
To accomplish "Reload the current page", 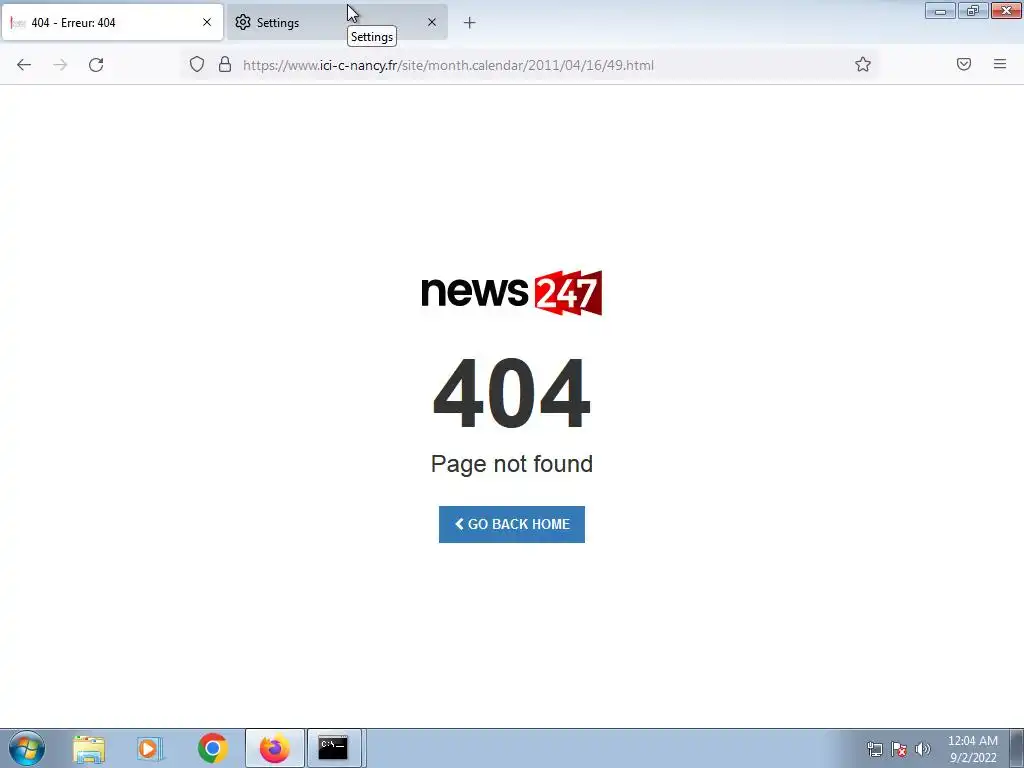I will [96, 65].
